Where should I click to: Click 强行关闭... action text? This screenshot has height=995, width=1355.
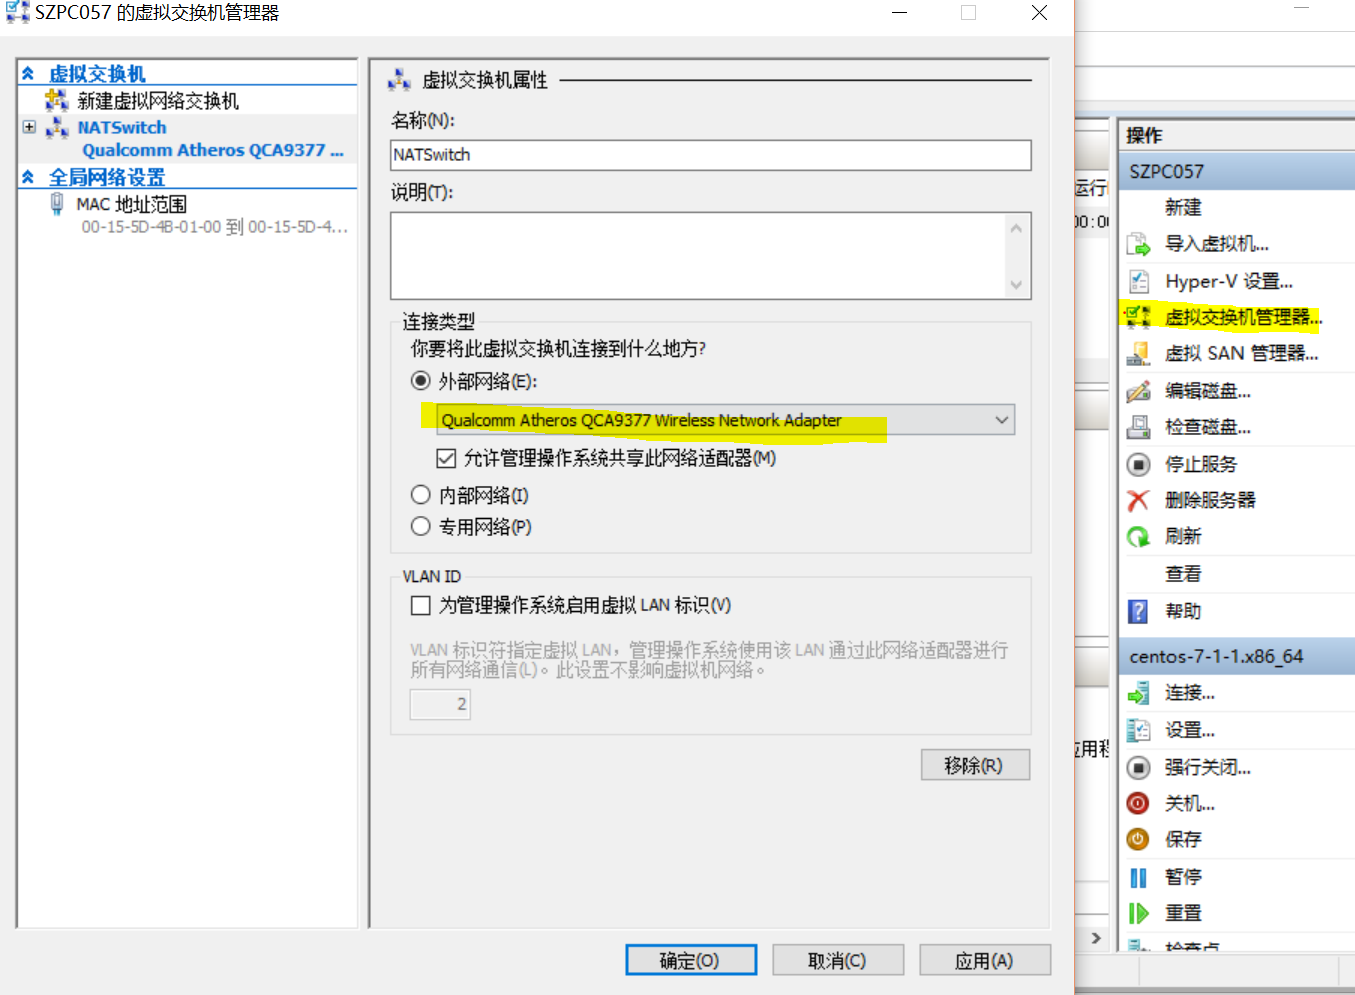1208,767
